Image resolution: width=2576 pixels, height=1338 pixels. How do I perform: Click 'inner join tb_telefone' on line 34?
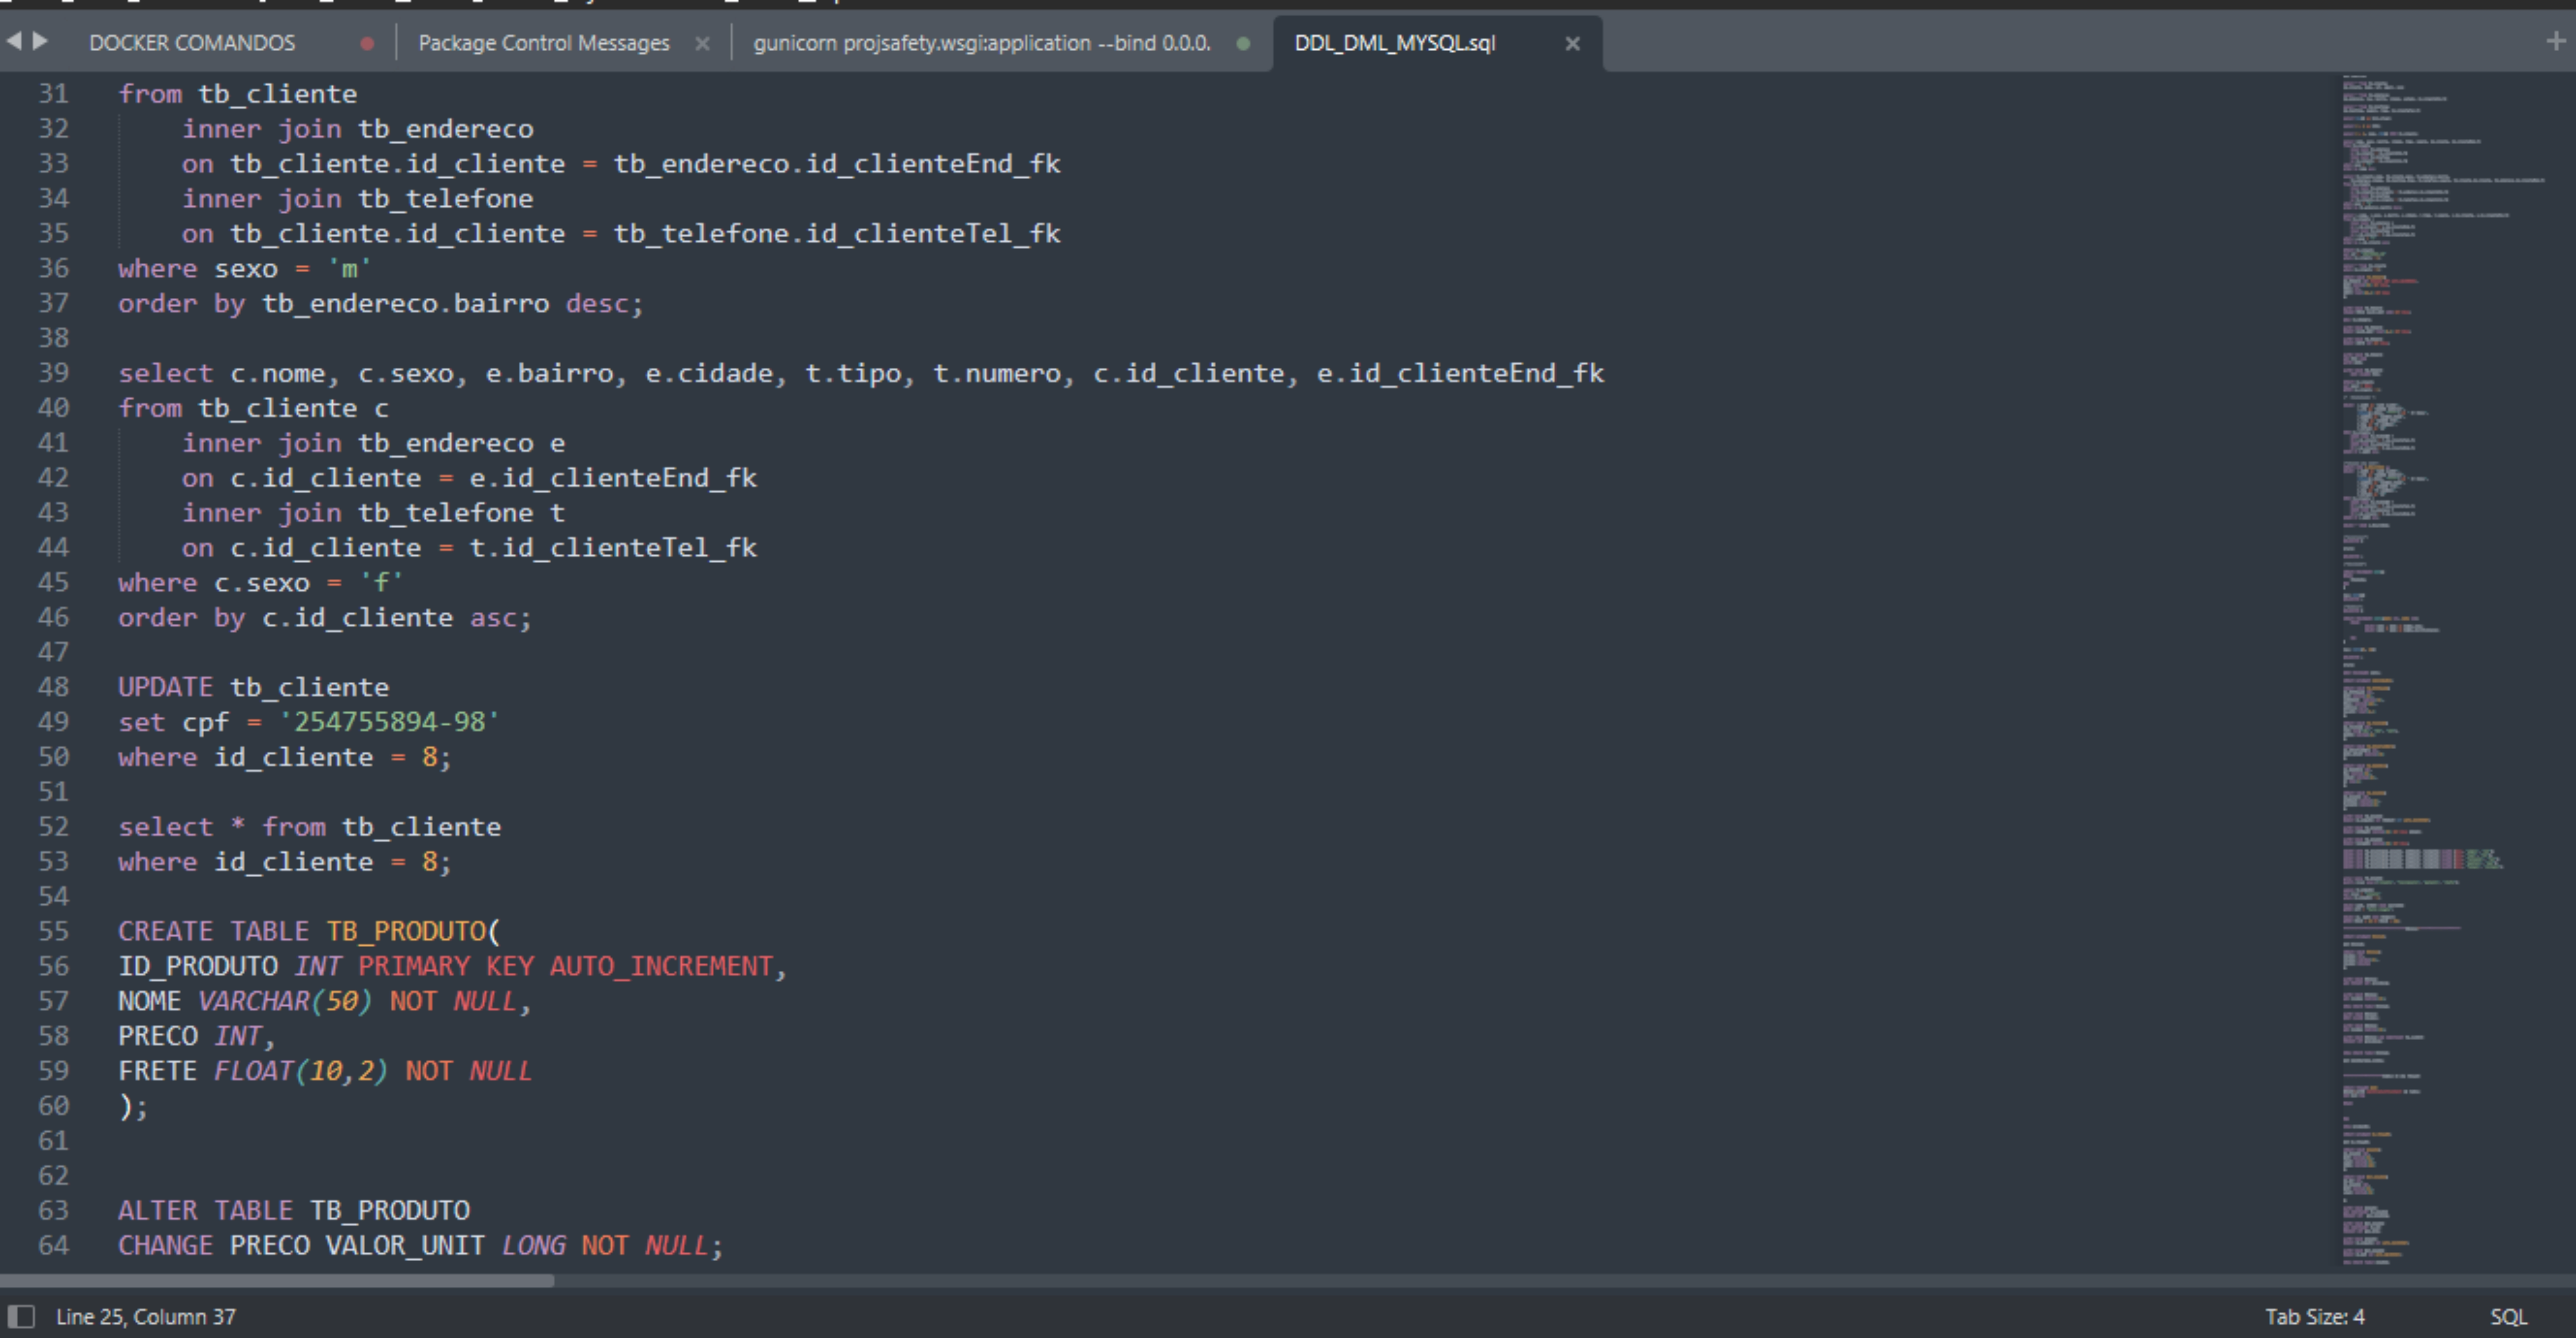[x=358, y=199]
